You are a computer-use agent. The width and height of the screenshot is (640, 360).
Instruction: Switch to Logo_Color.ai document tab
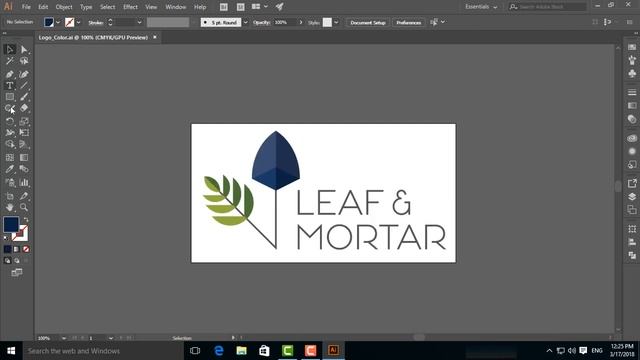tap(93, 38)
